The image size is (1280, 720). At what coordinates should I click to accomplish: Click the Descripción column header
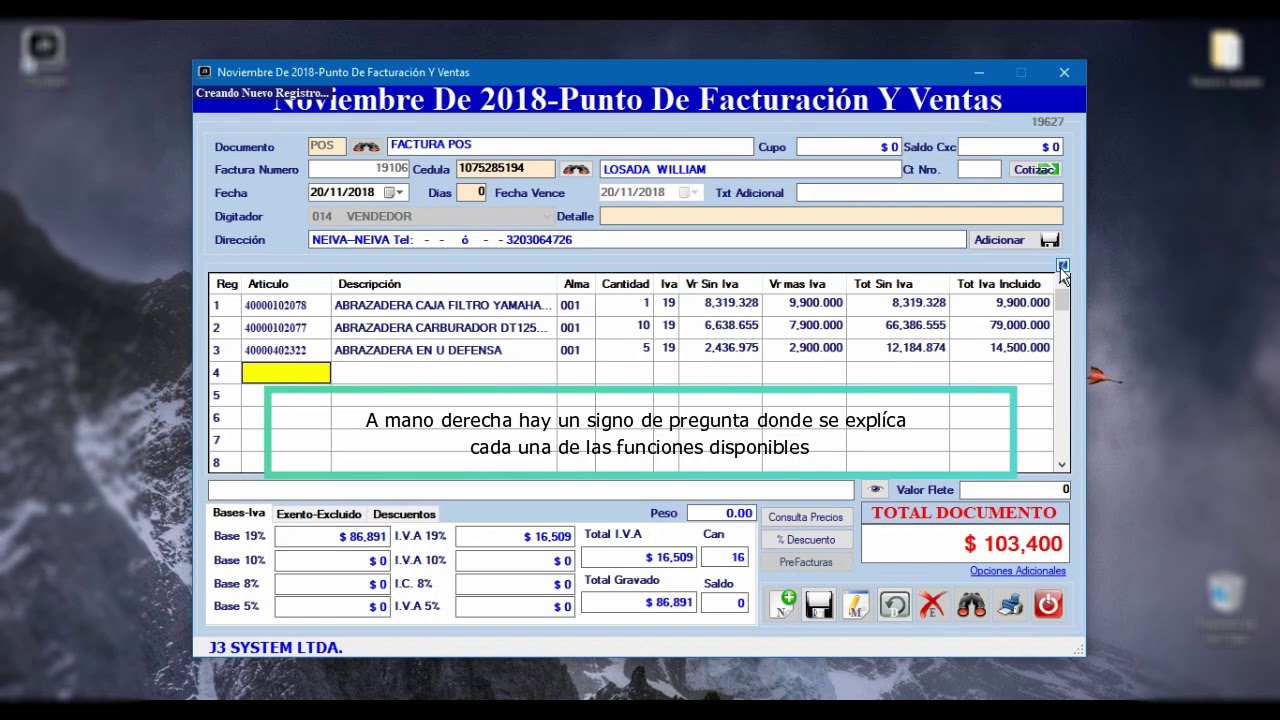click(369, 284)
